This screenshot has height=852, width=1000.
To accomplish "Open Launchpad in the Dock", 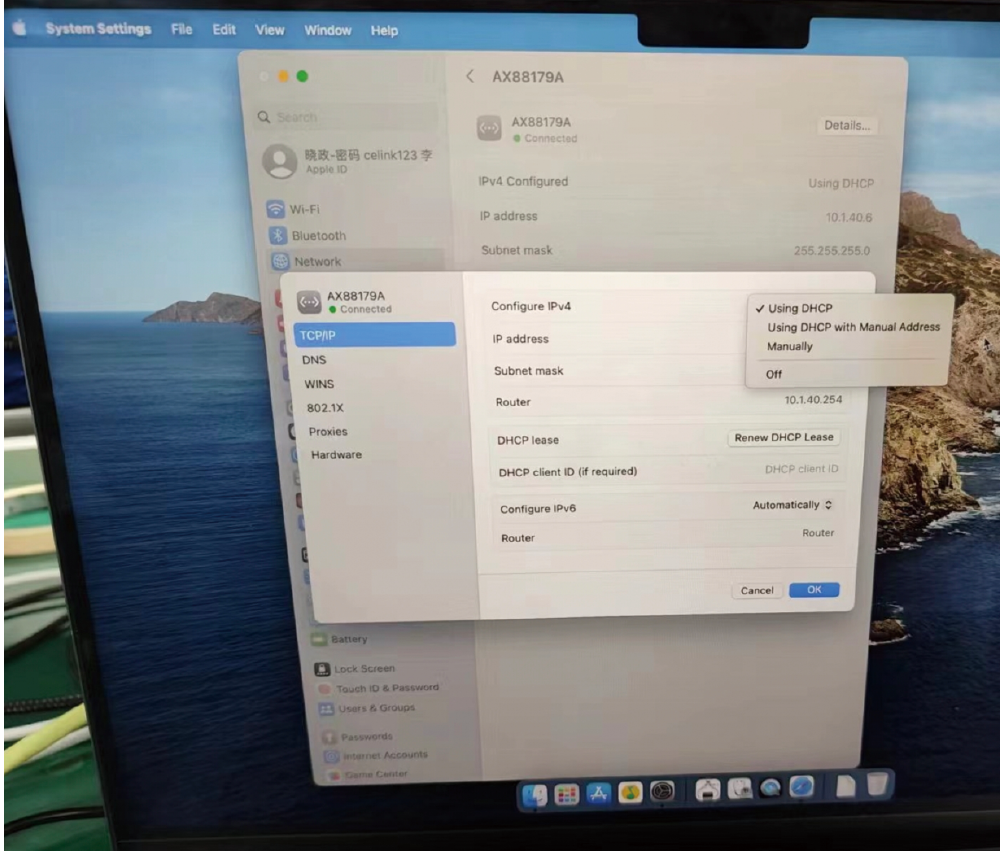I will 566,795.
